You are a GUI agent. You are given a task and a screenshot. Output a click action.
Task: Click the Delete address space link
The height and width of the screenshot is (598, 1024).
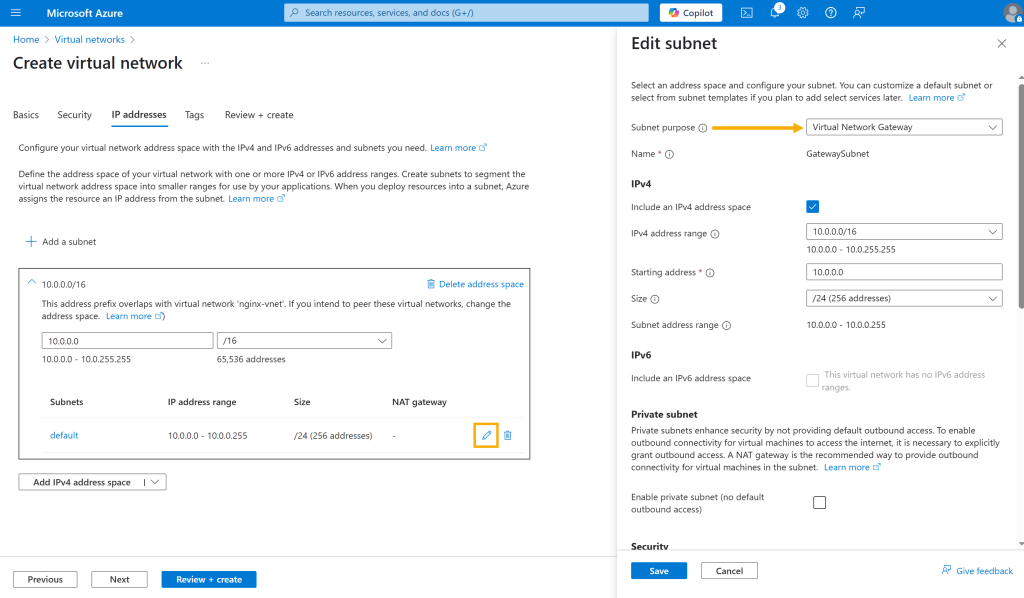pyautogui.click(x=475, y=284)
